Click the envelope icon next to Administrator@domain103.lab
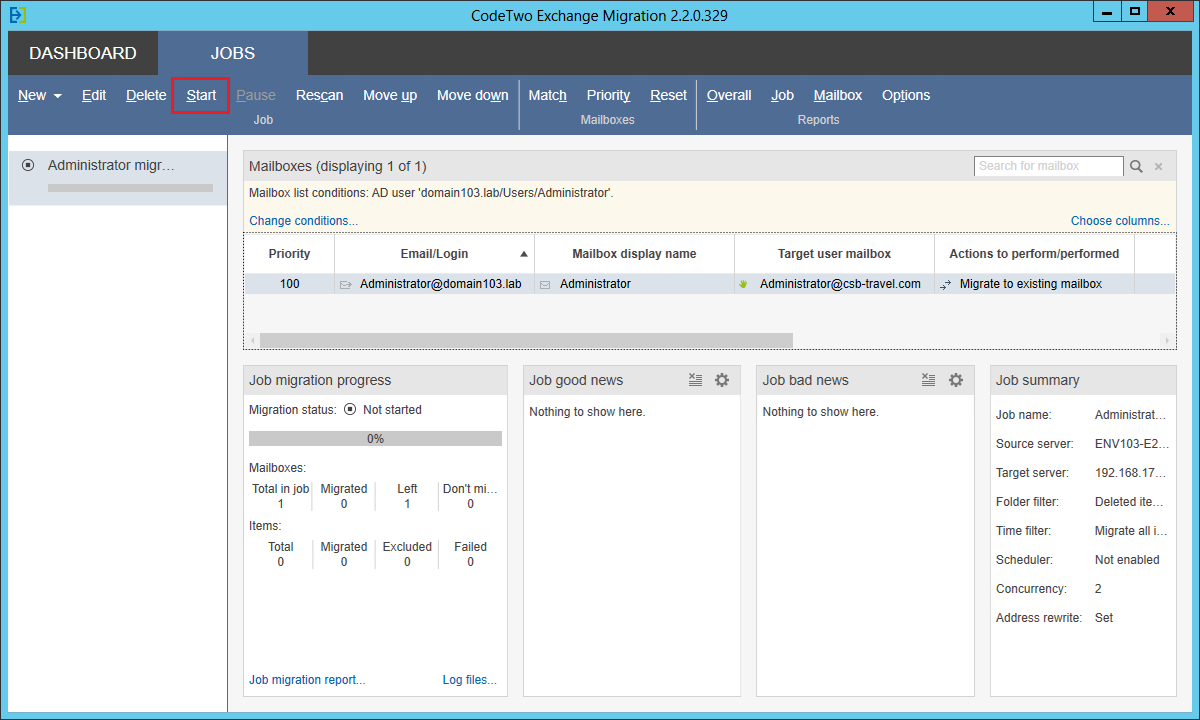Screen dimensions: 1200x720 pos(344,284)
